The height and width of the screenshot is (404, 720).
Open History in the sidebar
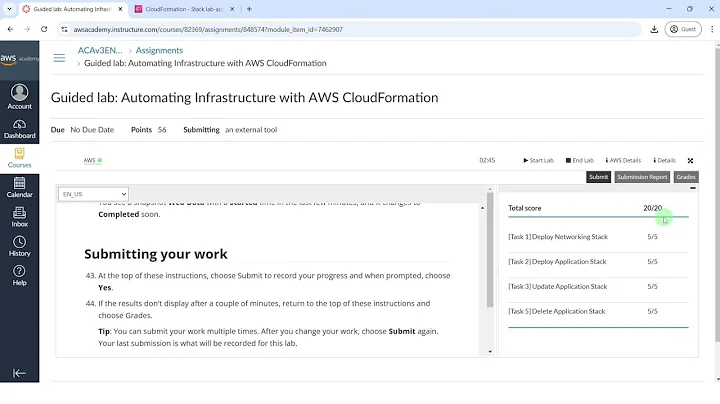(x=19, y=247)
